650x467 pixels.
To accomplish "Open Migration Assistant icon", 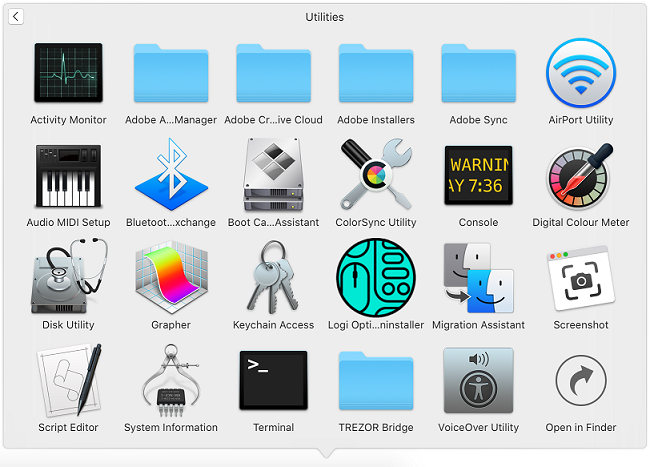I will [478, 278].
